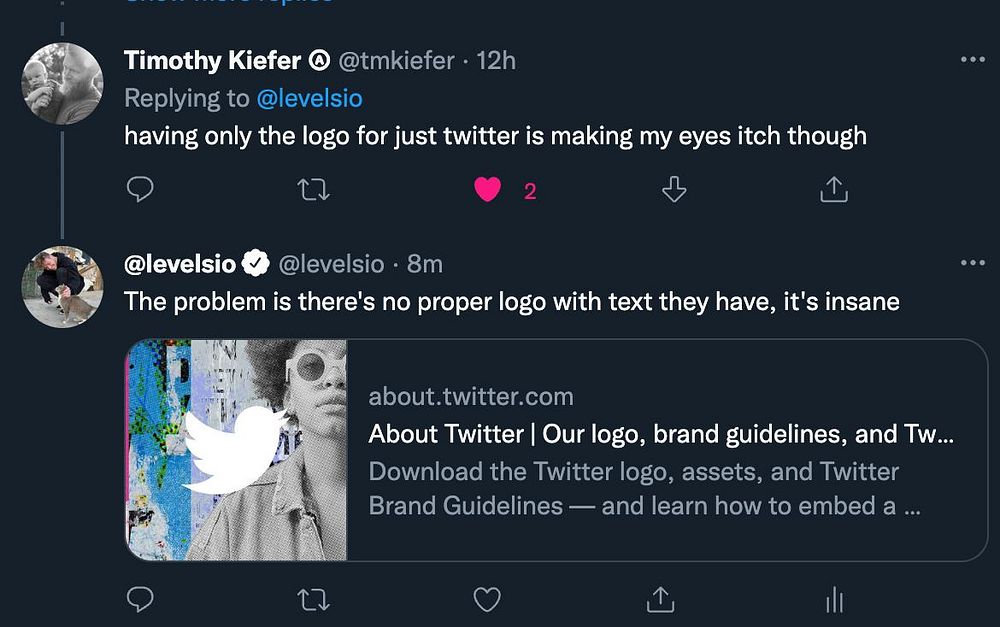Viewport: 1000px width, 627px height.
Task: Share Timothy Kiefer's tweet
Action: point(833,189)
